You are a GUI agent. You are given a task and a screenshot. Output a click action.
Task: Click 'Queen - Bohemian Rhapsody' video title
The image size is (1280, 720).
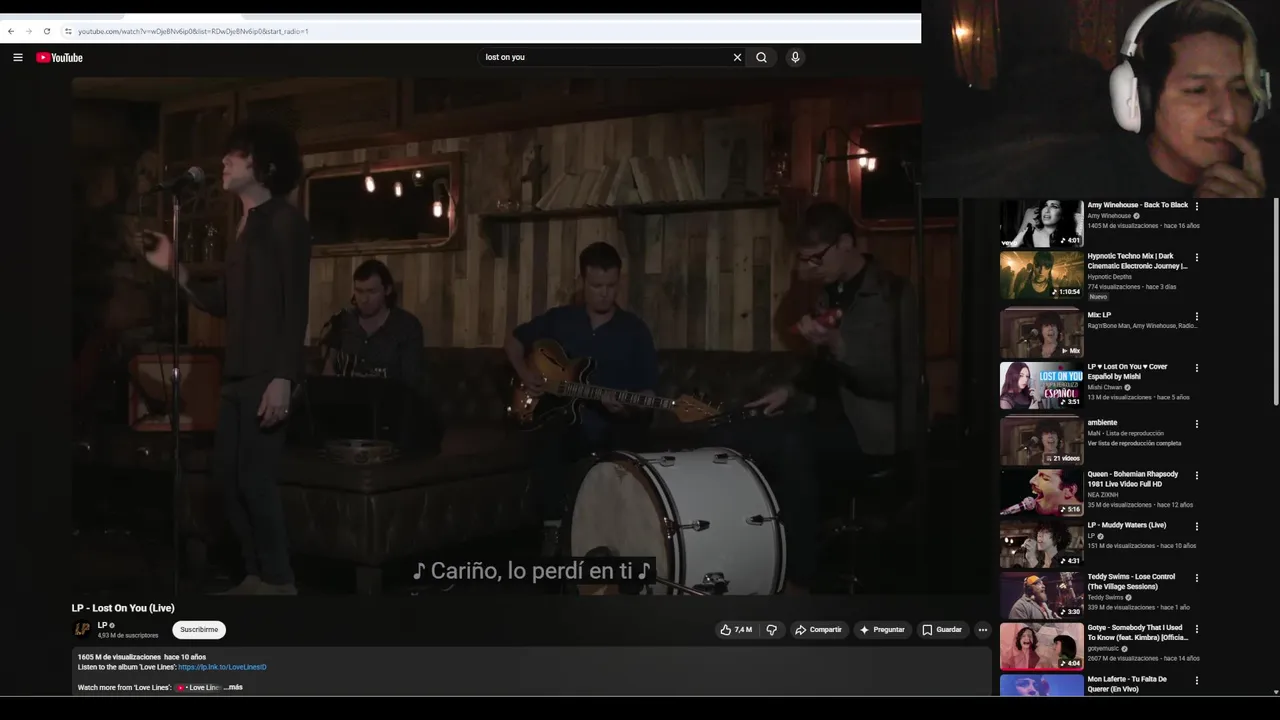click(x=1133, y=479)
